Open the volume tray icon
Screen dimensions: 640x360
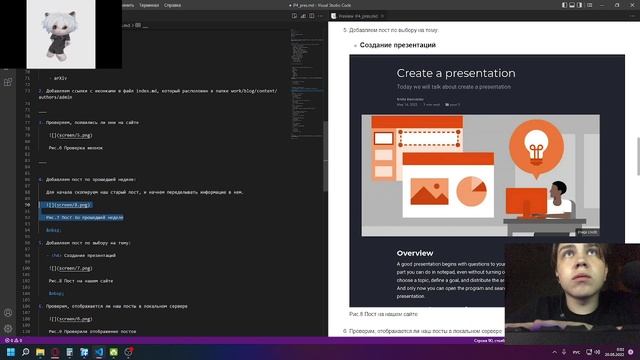pos(597,352)
